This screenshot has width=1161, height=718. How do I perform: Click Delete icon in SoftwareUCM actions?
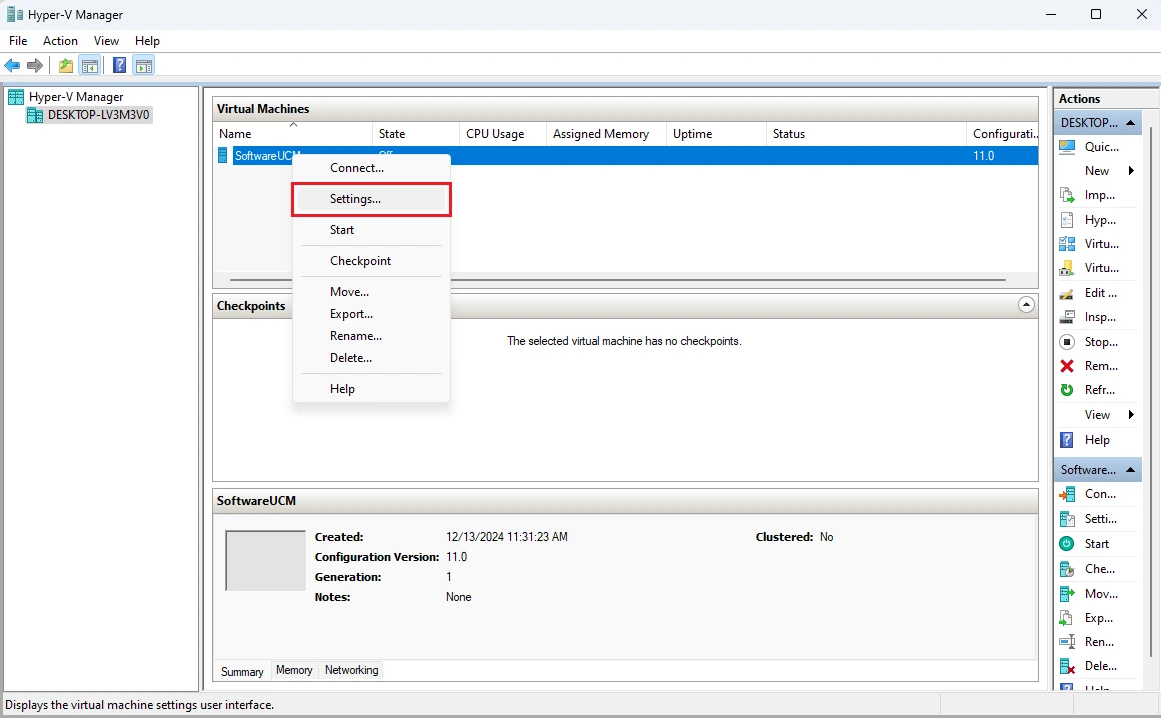[x=1067, y=666]
